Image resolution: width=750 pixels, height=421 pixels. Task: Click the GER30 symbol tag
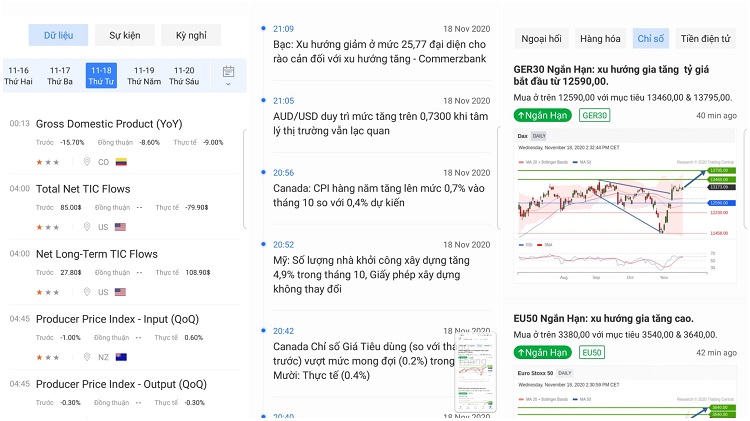coord(595,115)
